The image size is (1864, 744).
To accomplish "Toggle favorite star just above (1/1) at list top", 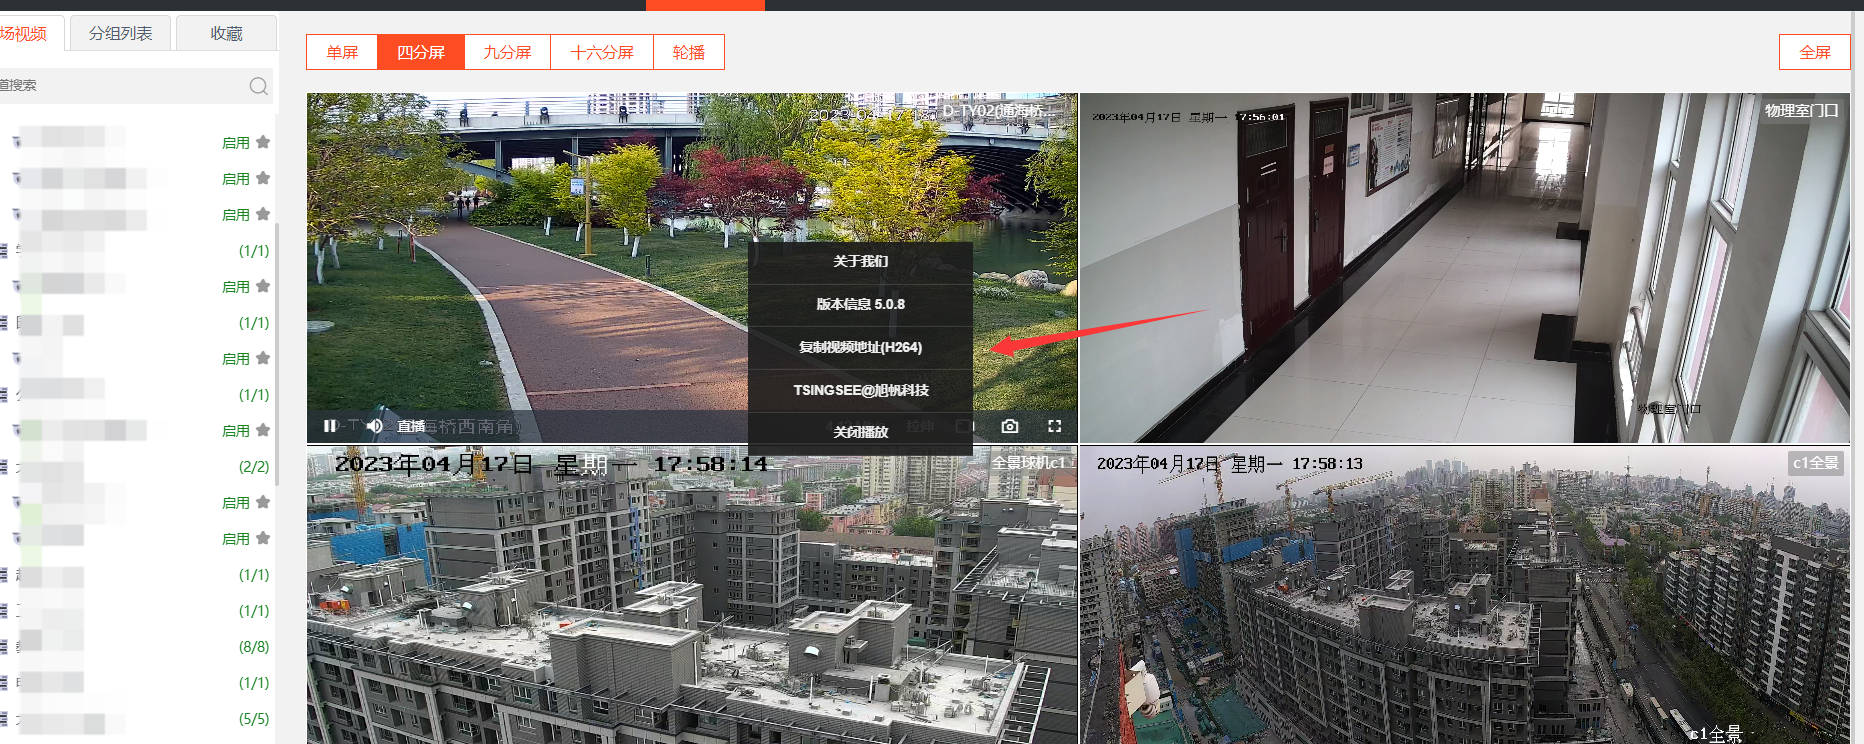I will pos(263,214).
